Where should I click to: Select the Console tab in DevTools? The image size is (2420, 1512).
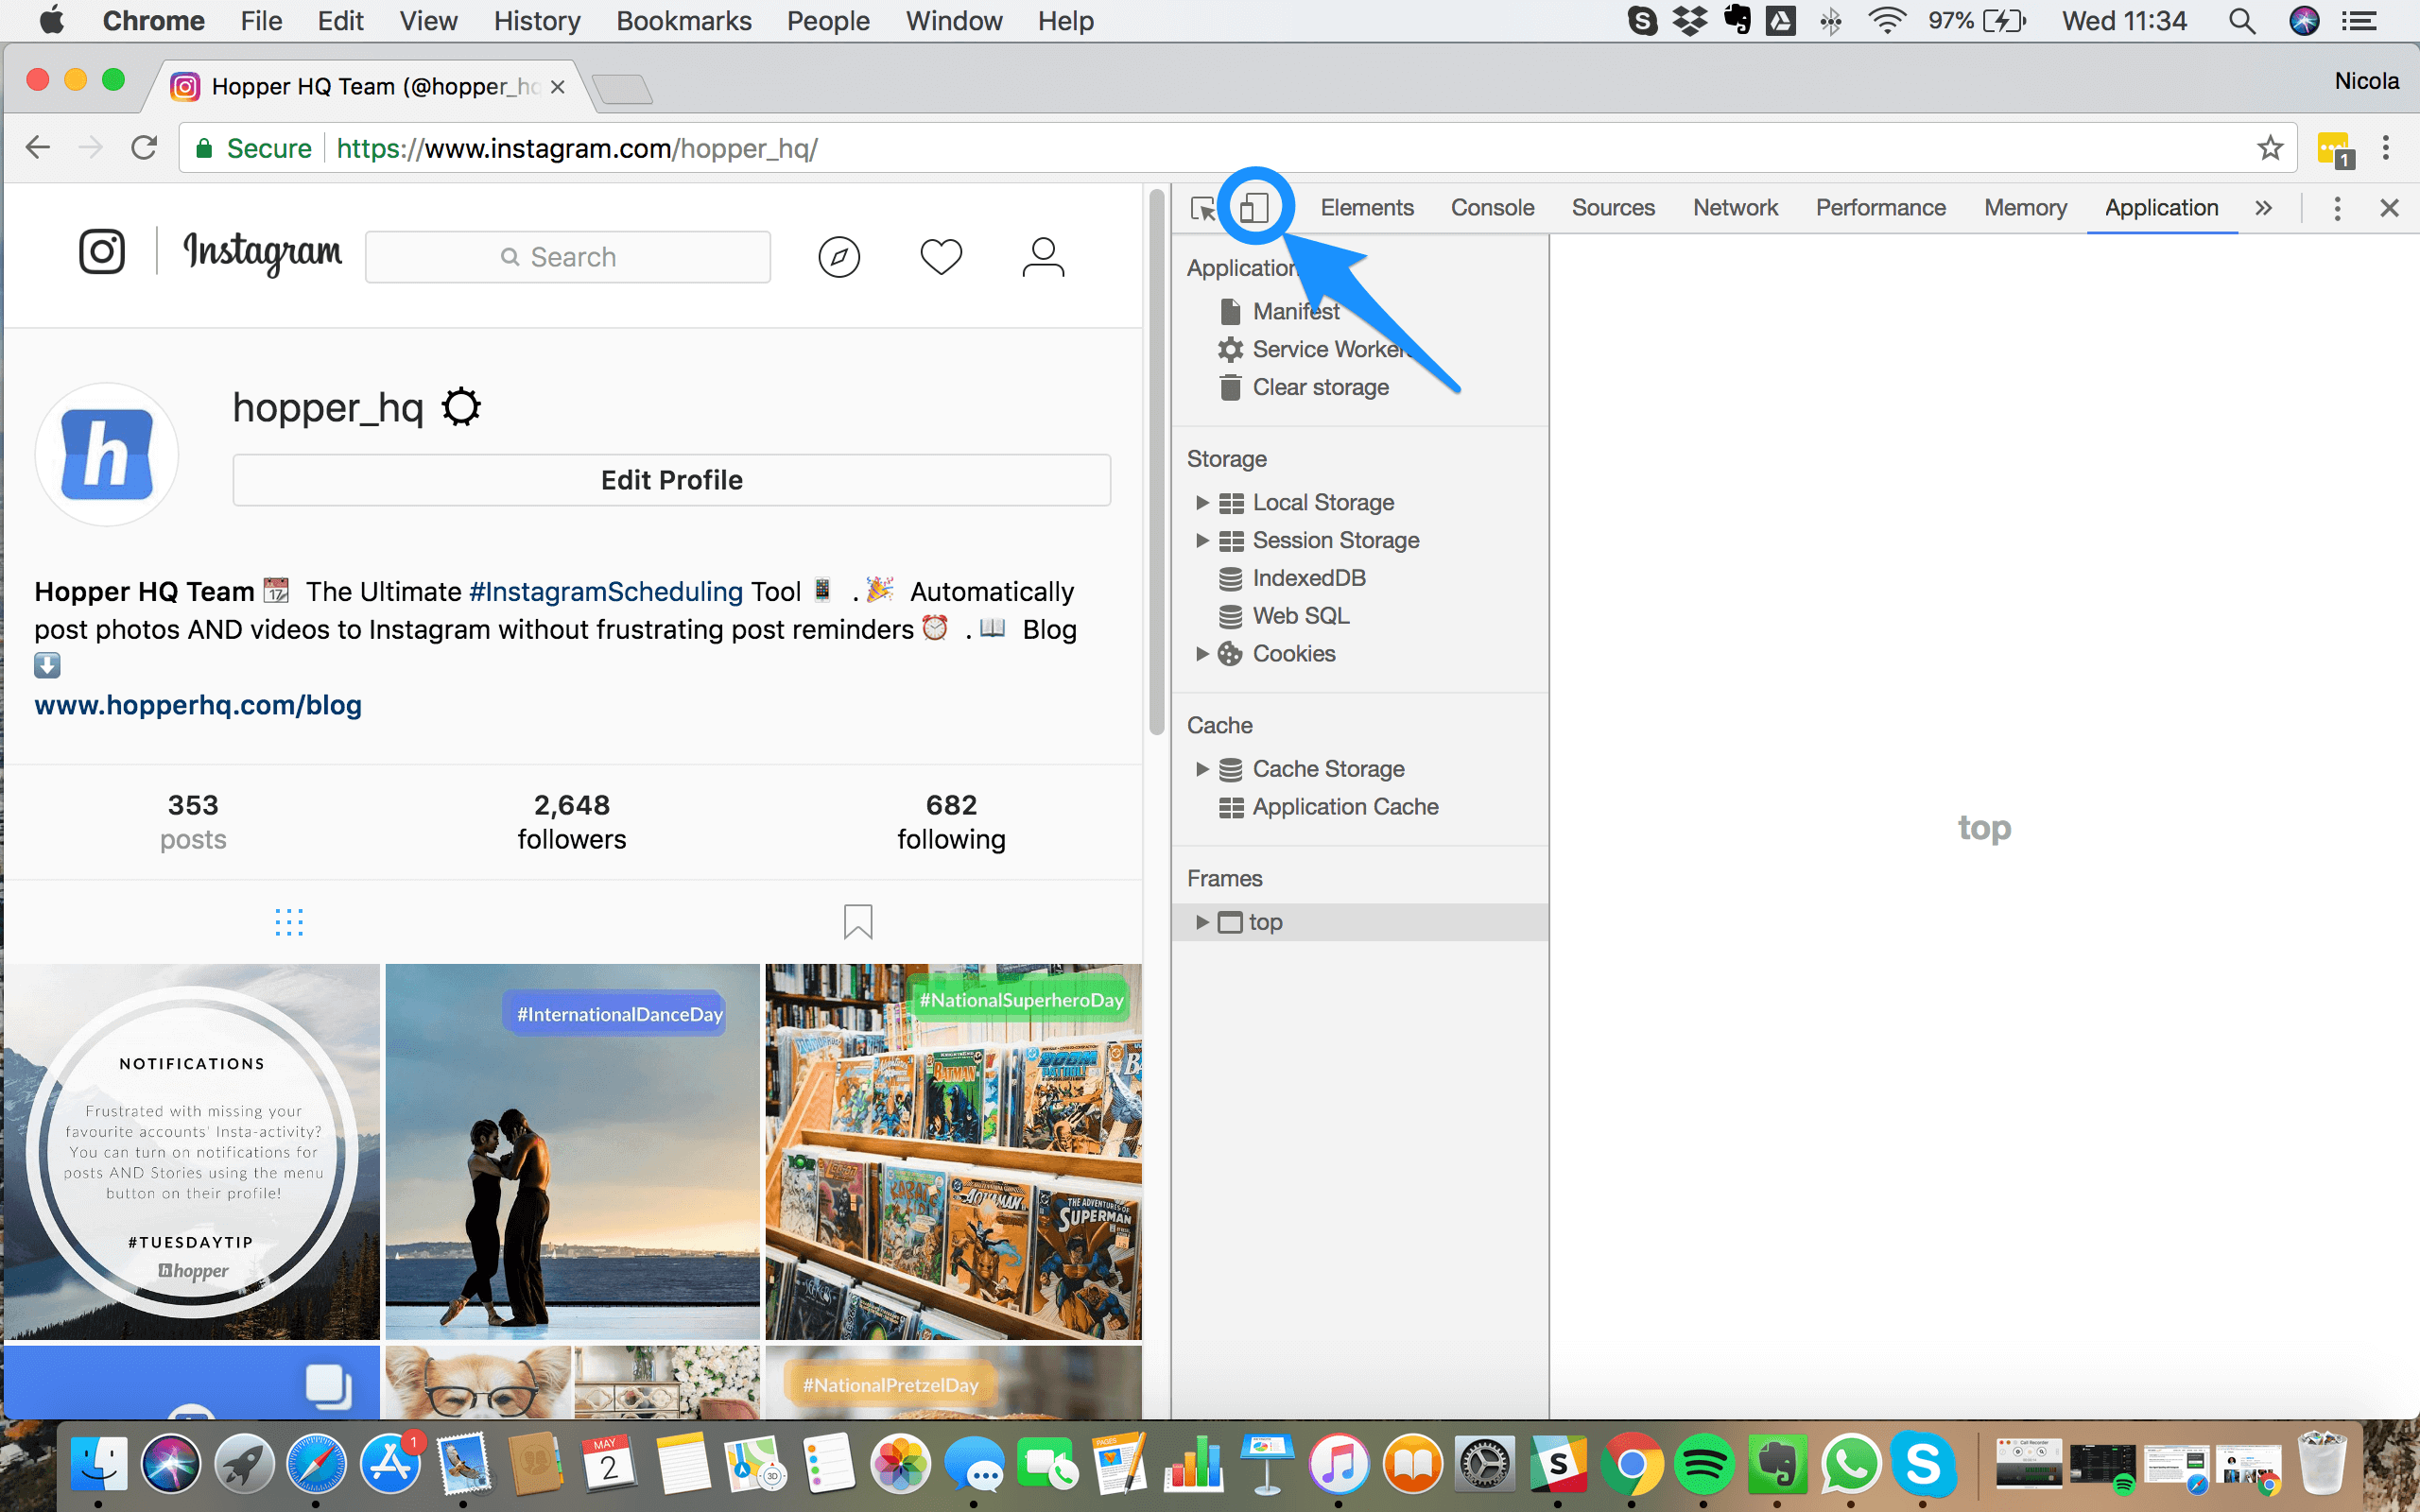(x=1495, y=206)
